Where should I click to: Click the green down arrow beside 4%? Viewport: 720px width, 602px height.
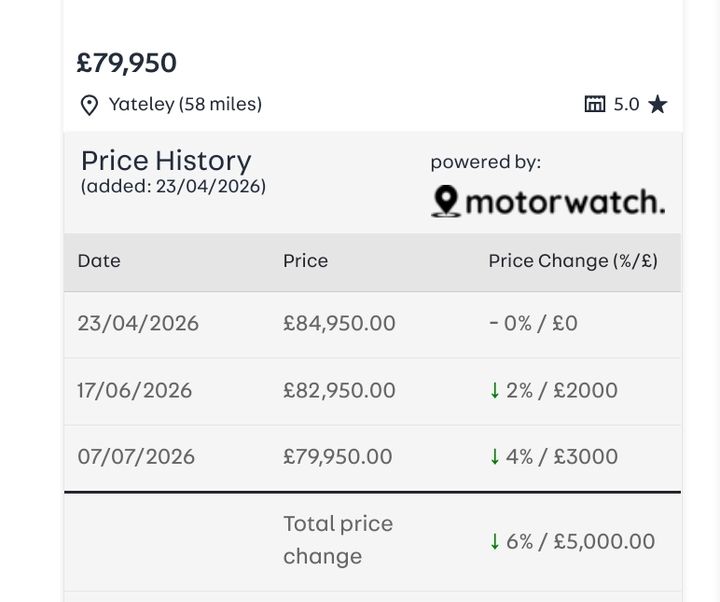point(495,457)
